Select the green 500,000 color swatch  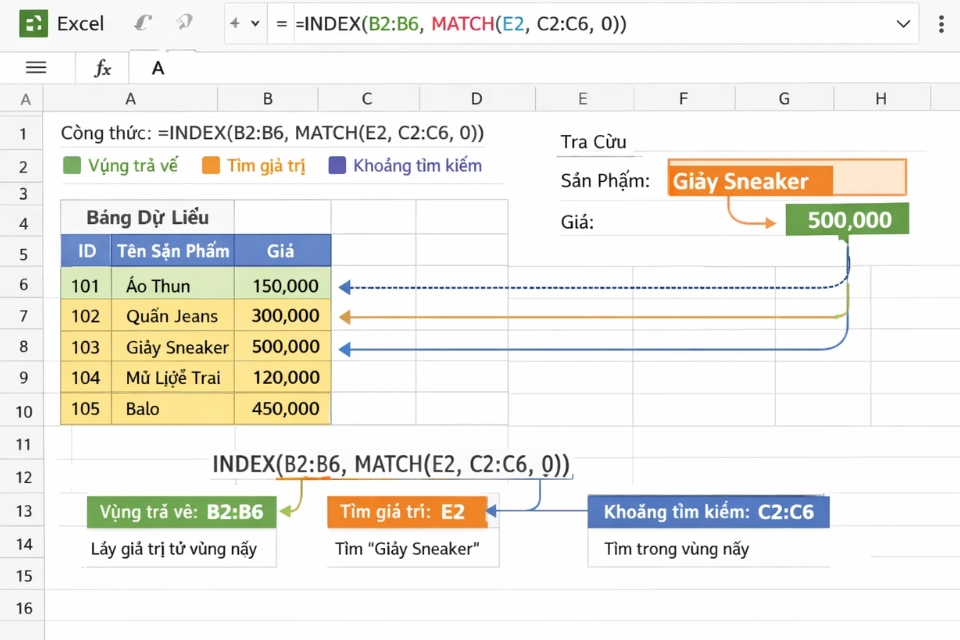[847, 219]
